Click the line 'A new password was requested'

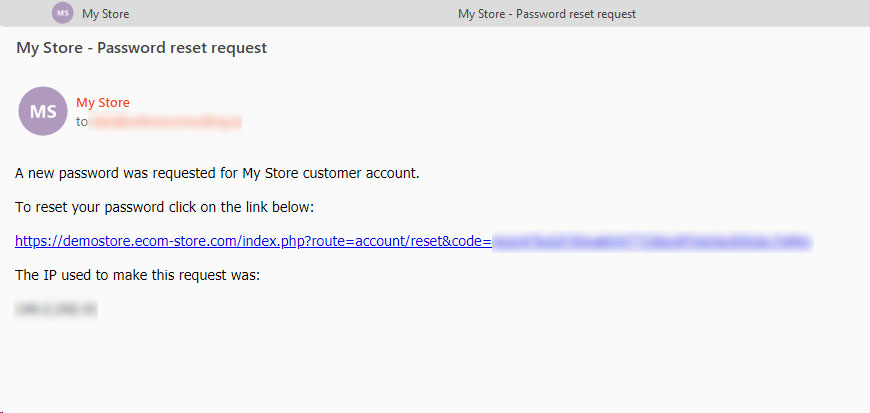click(x=217, y=173)
